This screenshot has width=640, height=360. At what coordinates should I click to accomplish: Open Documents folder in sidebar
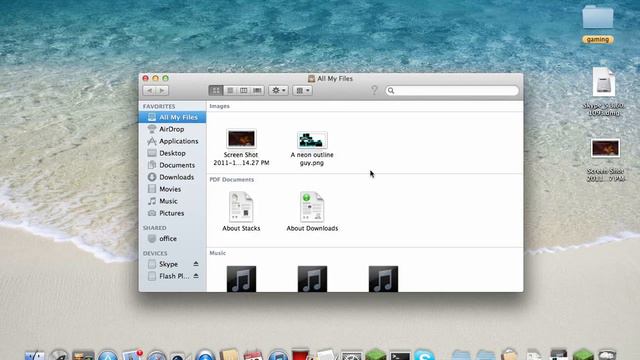pyautogui.click(x=172, y=165)
